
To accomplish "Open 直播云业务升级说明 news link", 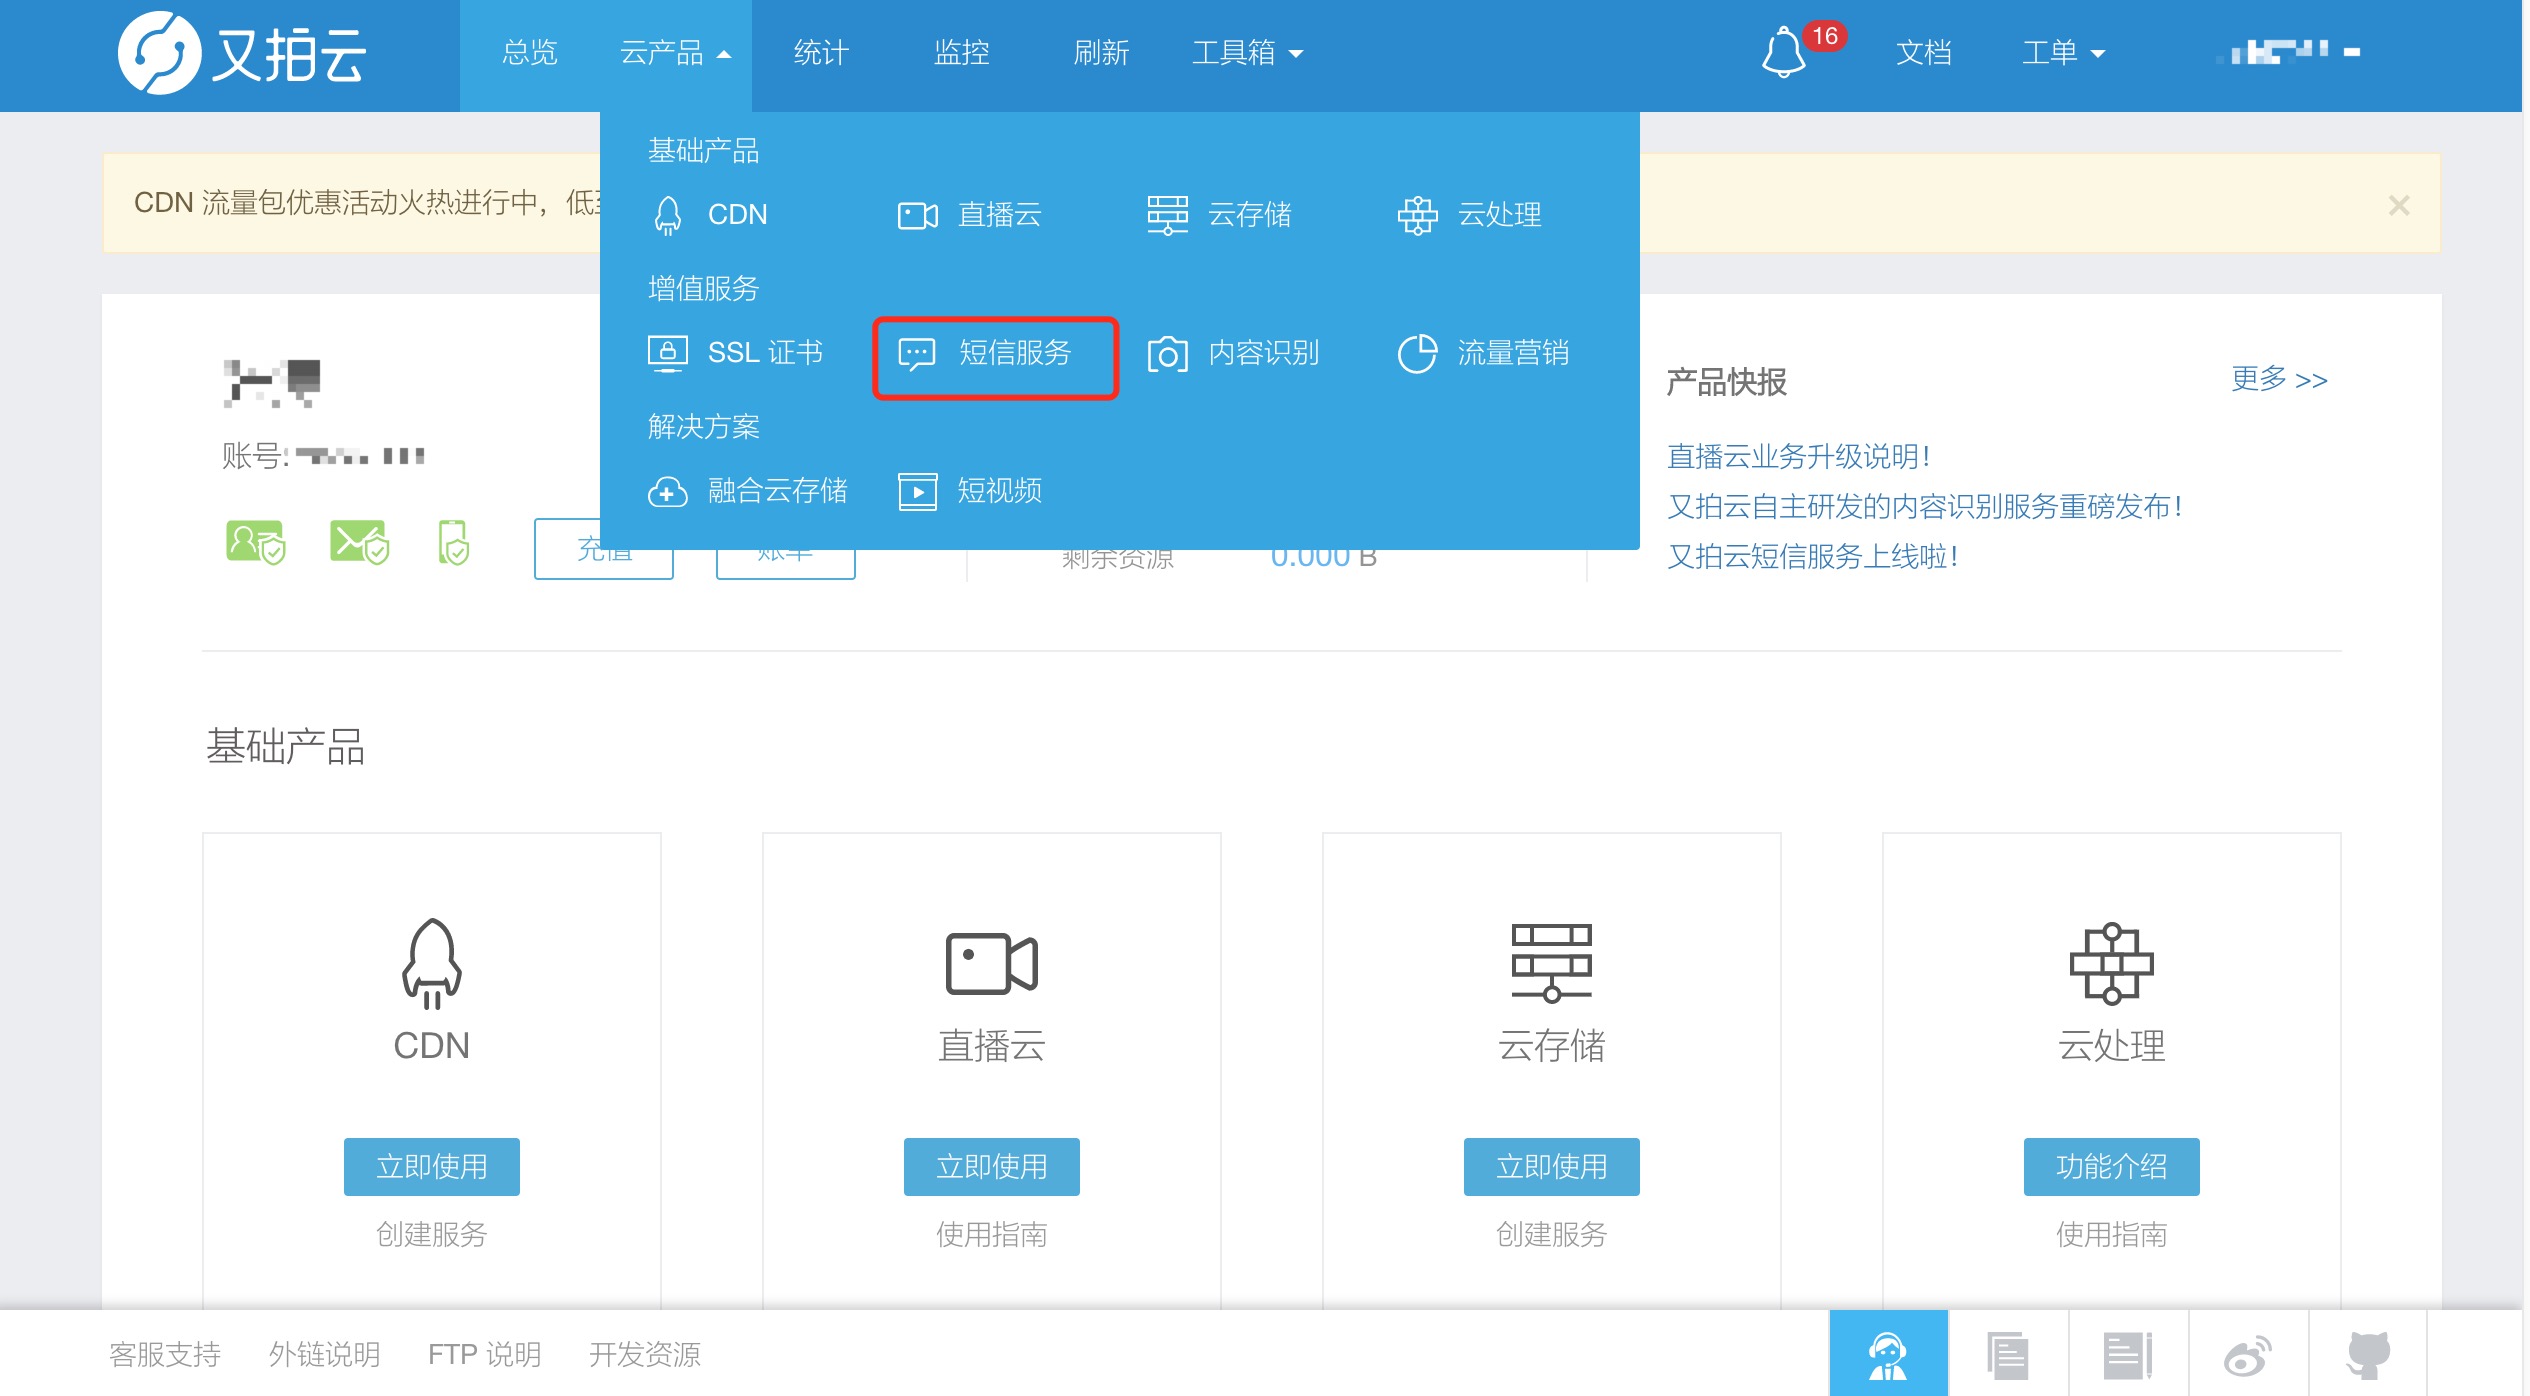I will 1798,457.
